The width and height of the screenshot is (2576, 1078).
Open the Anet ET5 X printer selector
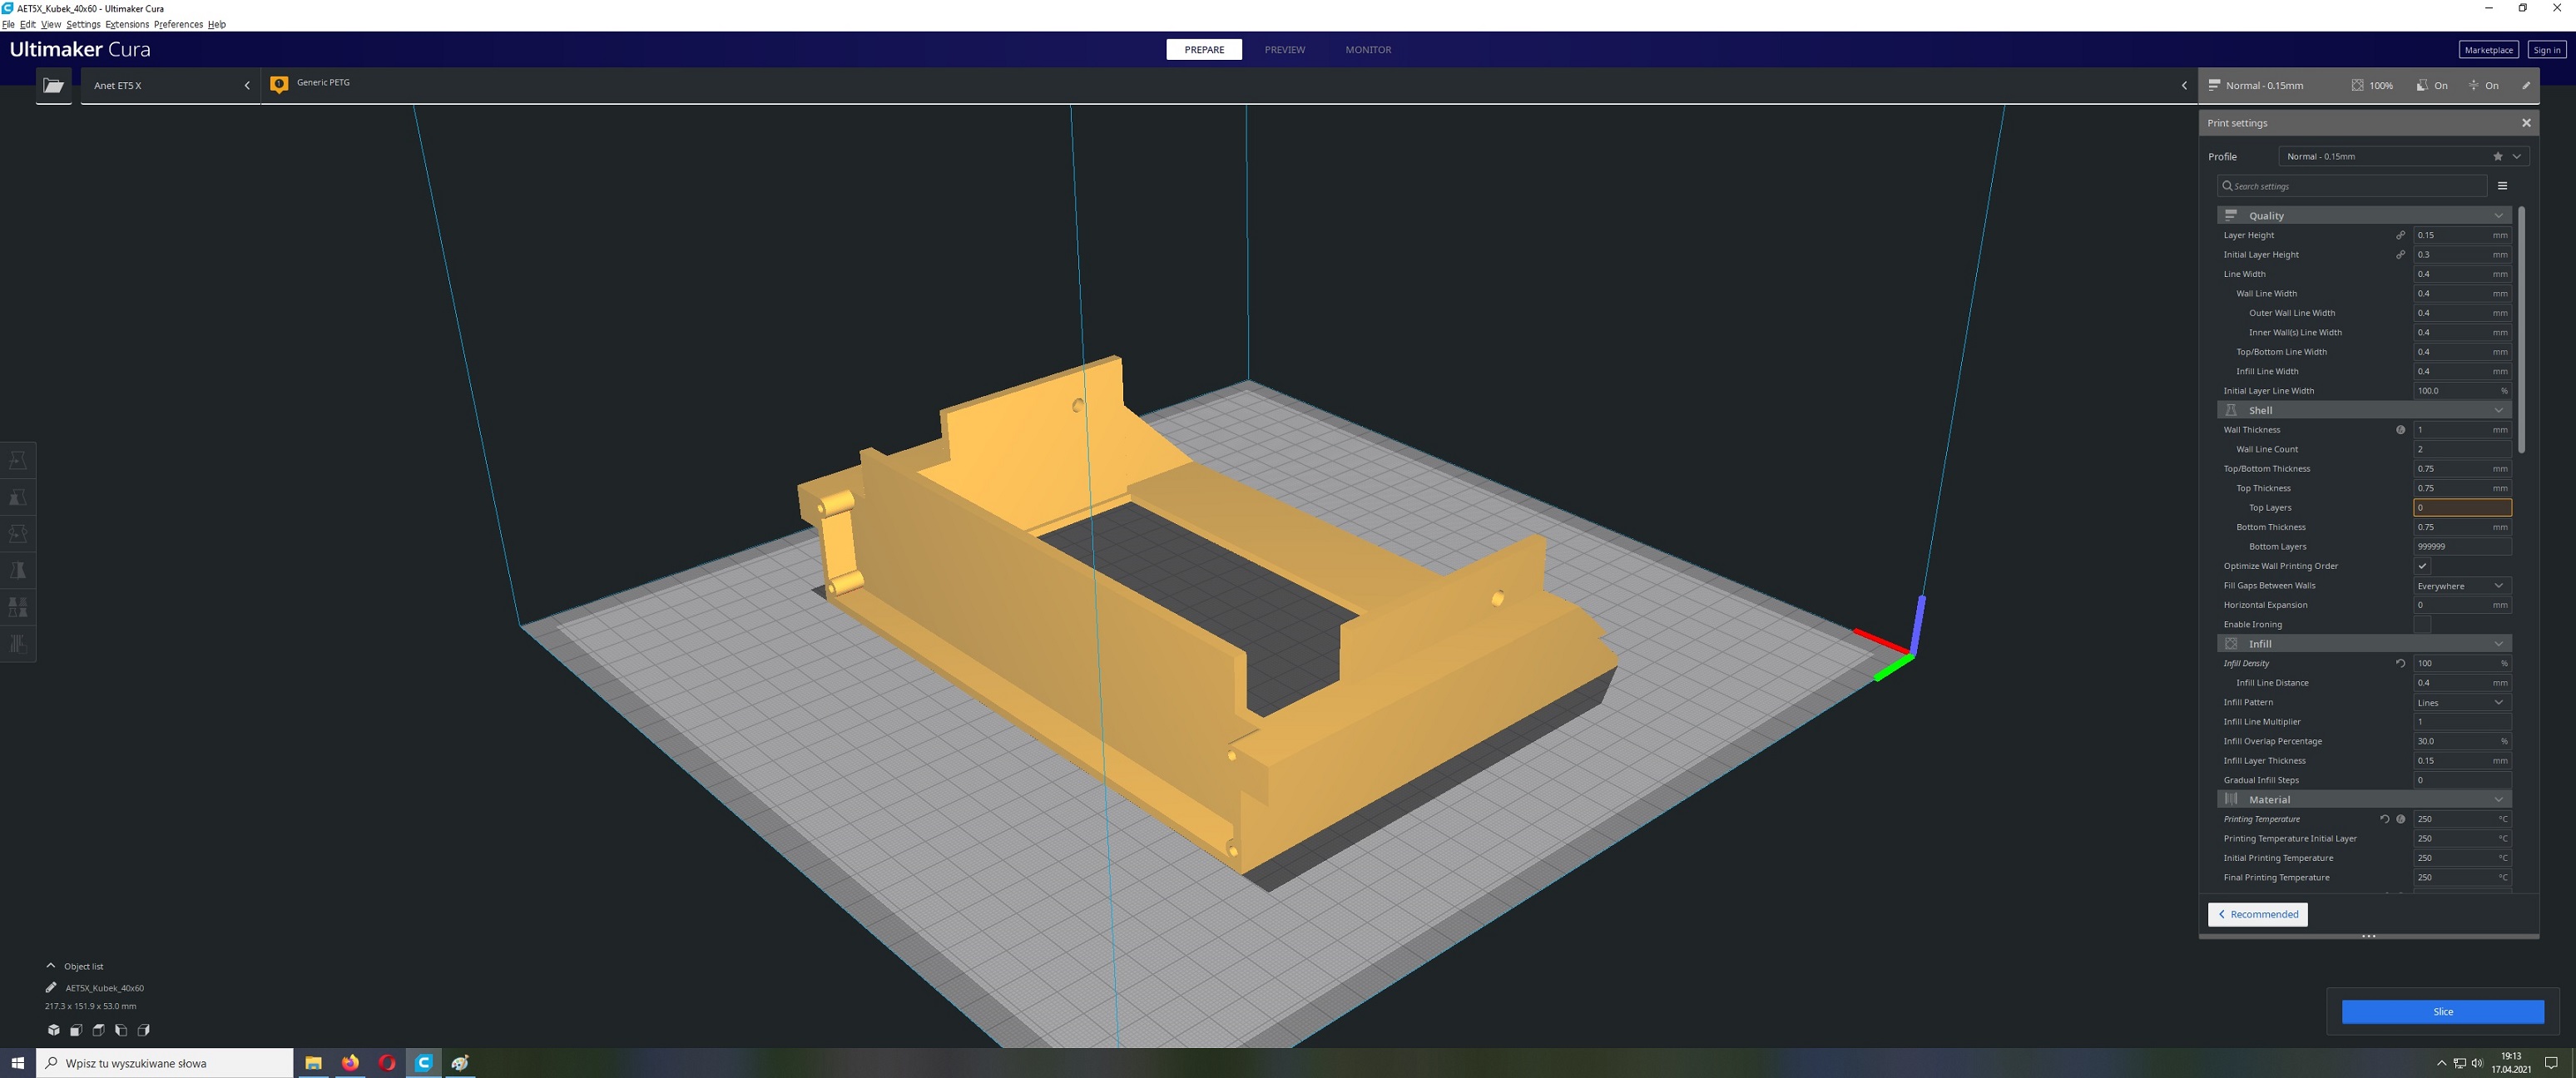tap(170, 86)
